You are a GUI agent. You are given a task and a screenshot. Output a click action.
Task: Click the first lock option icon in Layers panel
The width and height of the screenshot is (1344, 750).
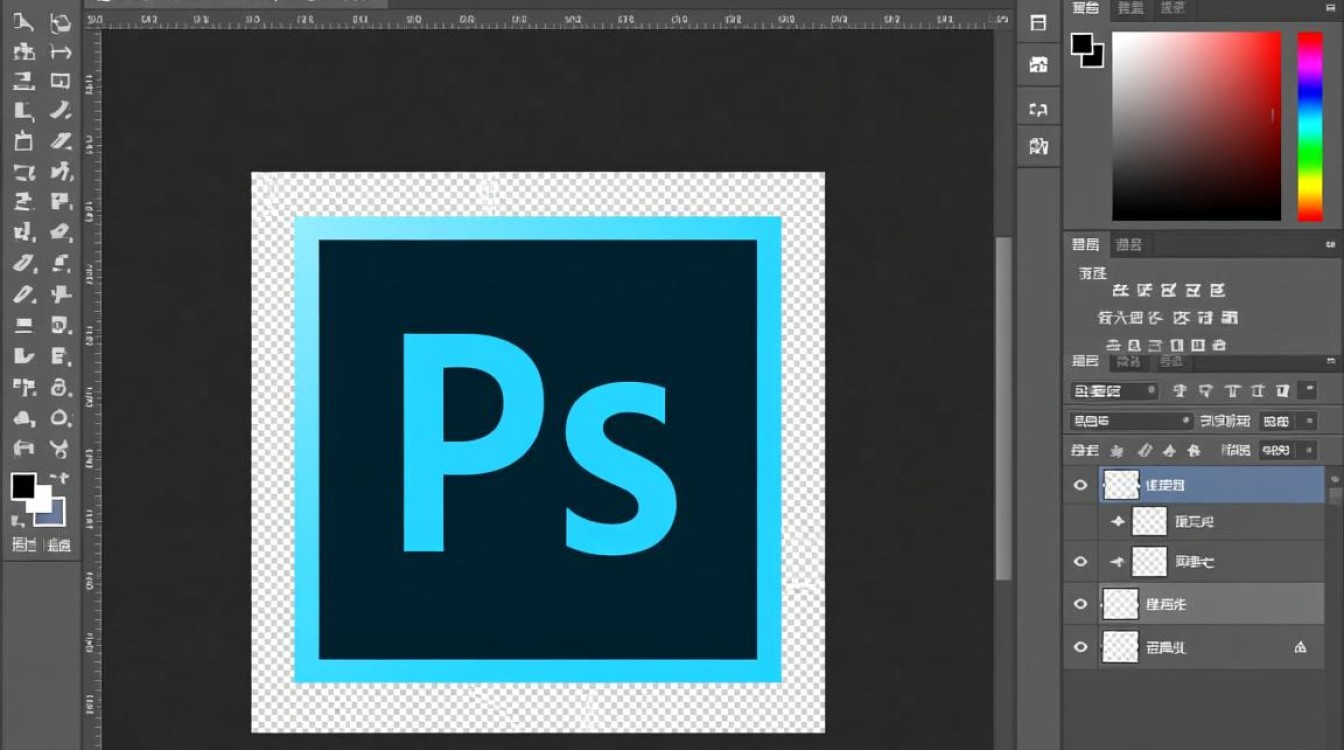(x=1119, y=451)
